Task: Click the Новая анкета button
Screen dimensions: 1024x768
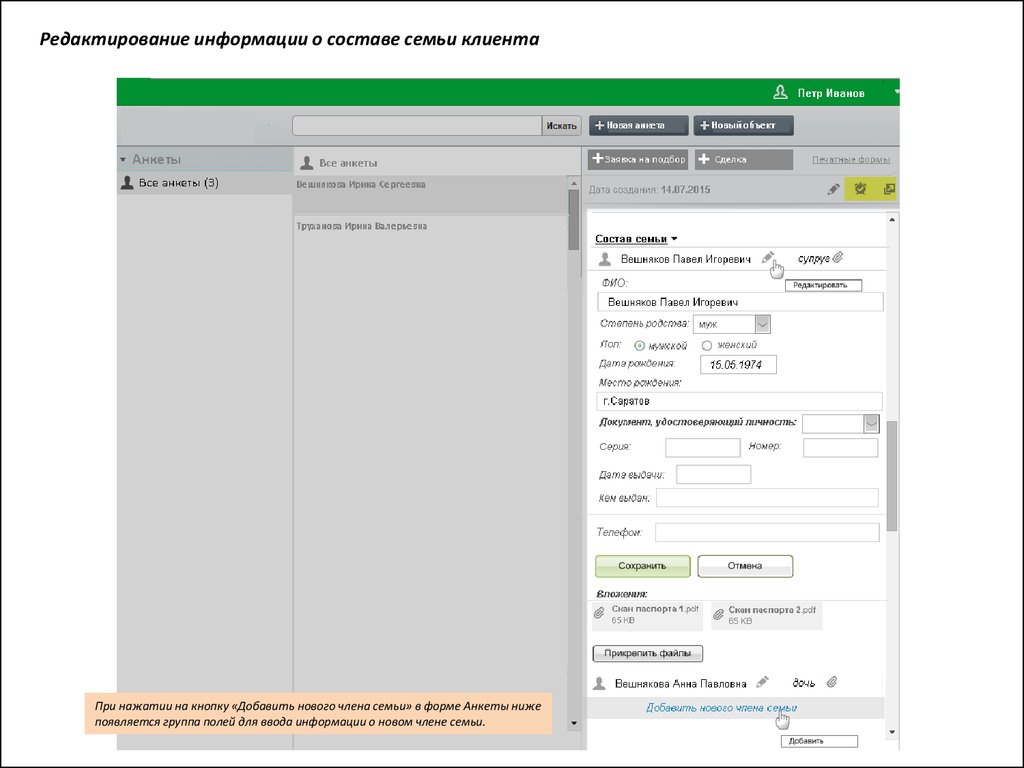Action: coord(639,126)
